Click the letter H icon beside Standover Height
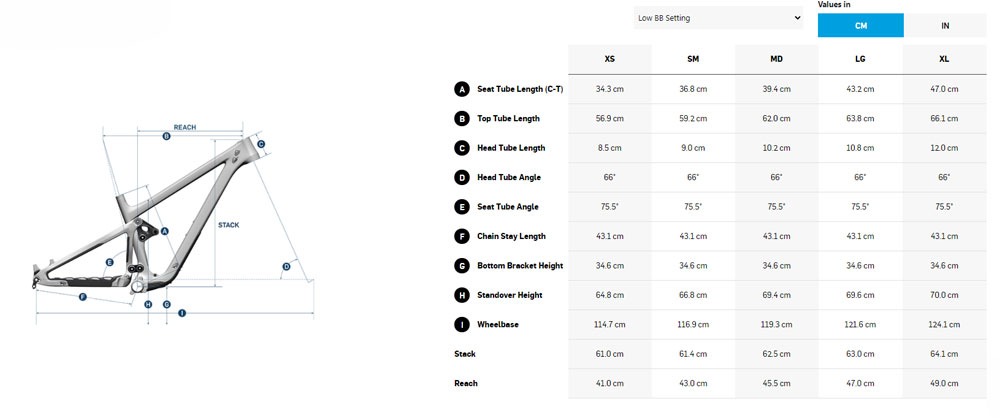Viewport: 1000px width, 417px height. coord(461,295)
